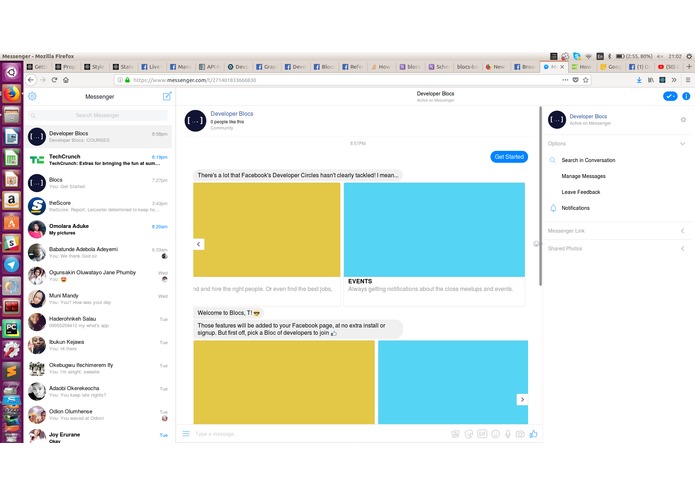Open Telegram in Ubuntu dock
Image resolution: width=695 pixels, height=494 pixels.
(12, 265)
